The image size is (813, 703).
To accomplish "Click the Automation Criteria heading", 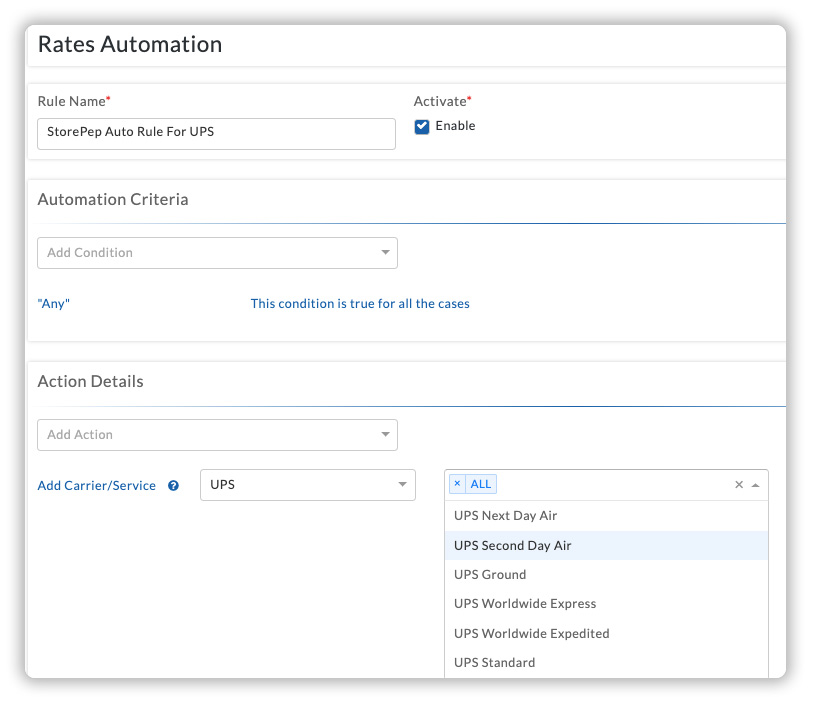I will pyautogui.click(x=113, y=200).
